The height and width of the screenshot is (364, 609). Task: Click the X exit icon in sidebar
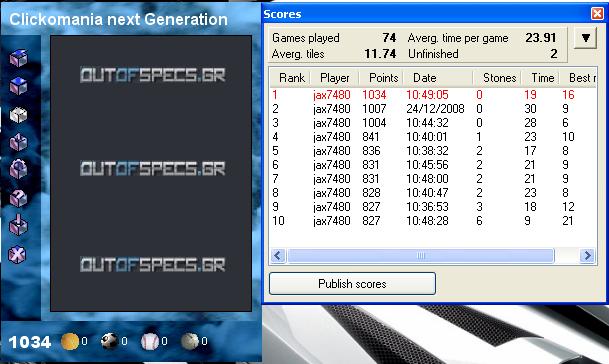(17, 255)
